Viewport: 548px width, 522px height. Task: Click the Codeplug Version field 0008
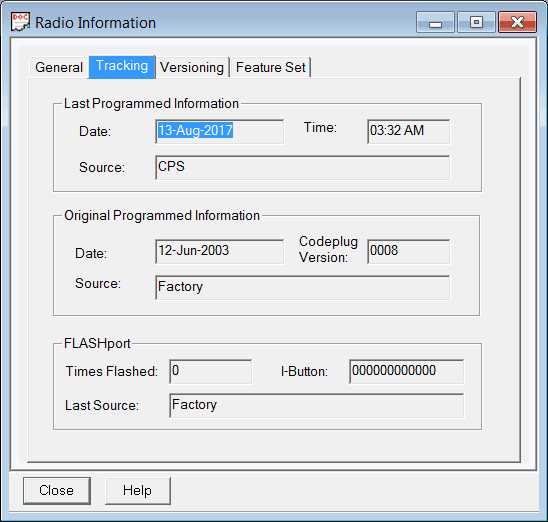point(409,252)
